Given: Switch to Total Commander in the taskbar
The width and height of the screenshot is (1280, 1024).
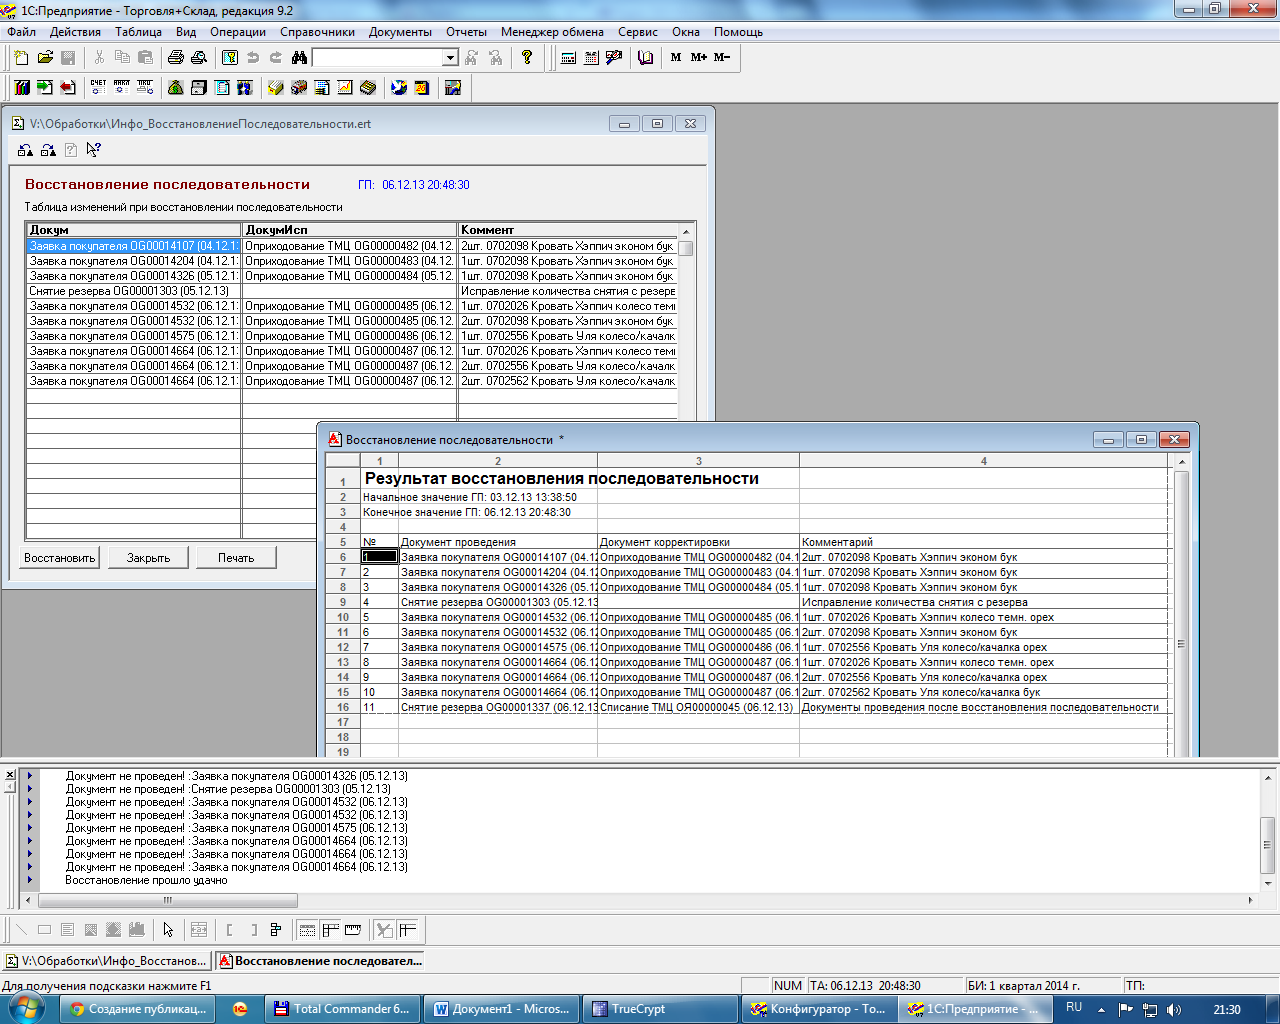Looking at the screenshot, I should [x=342, y=1009].
